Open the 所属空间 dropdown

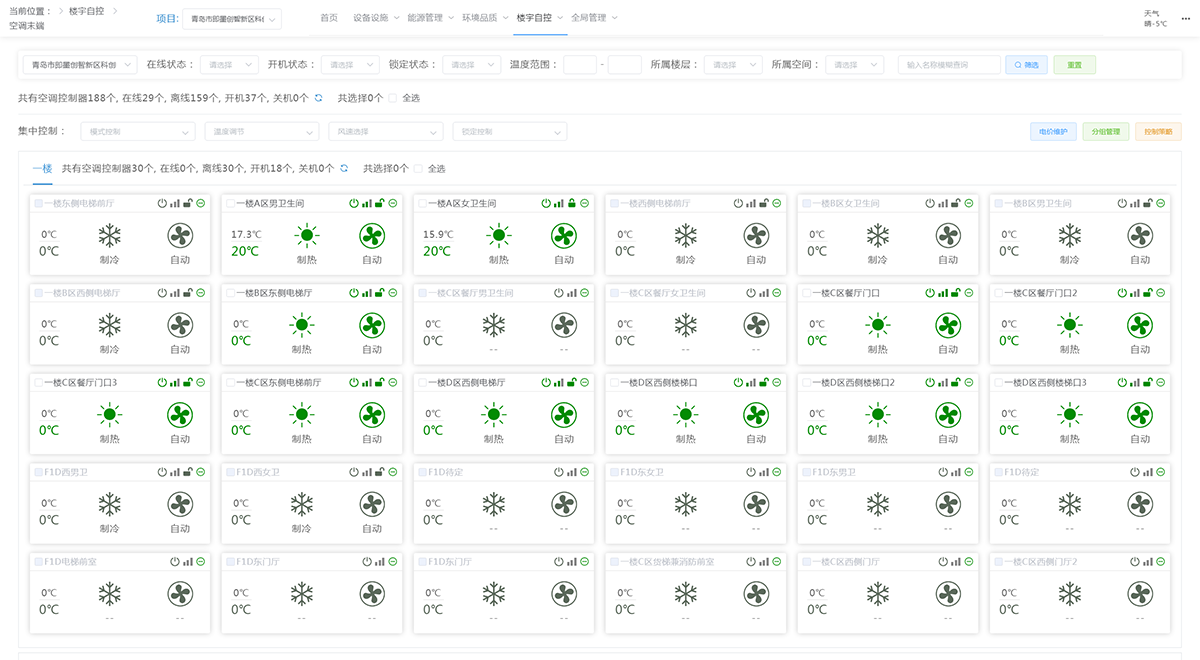(x=854, y=64)
